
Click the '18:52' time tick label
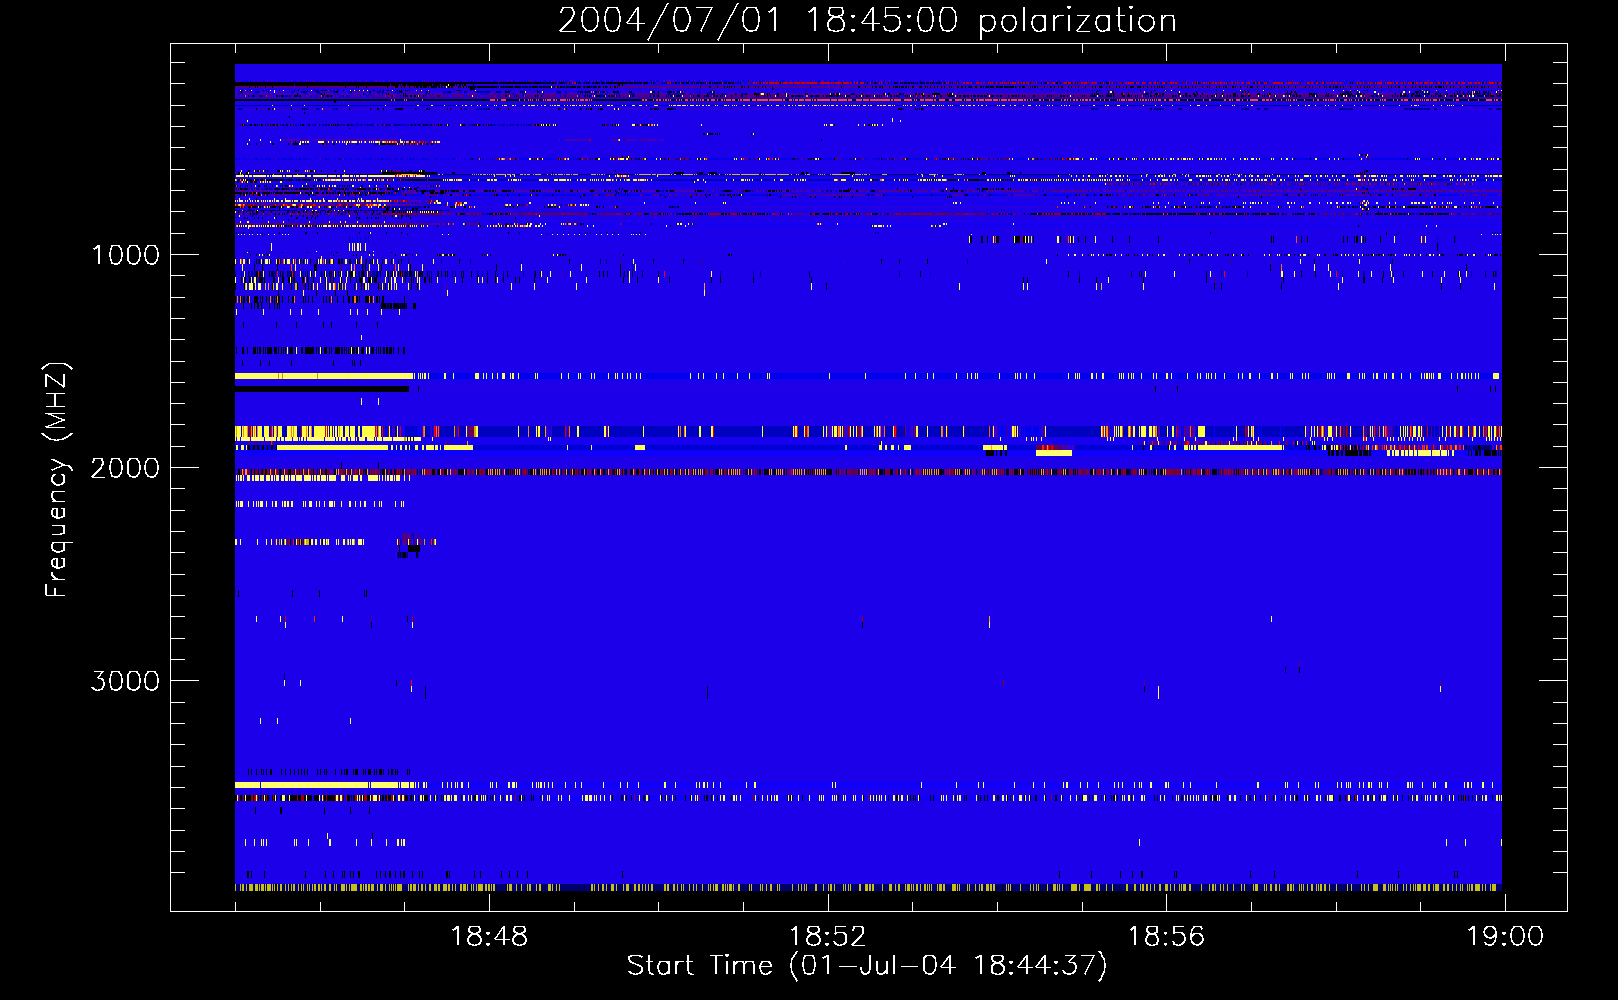coord(827,936)
